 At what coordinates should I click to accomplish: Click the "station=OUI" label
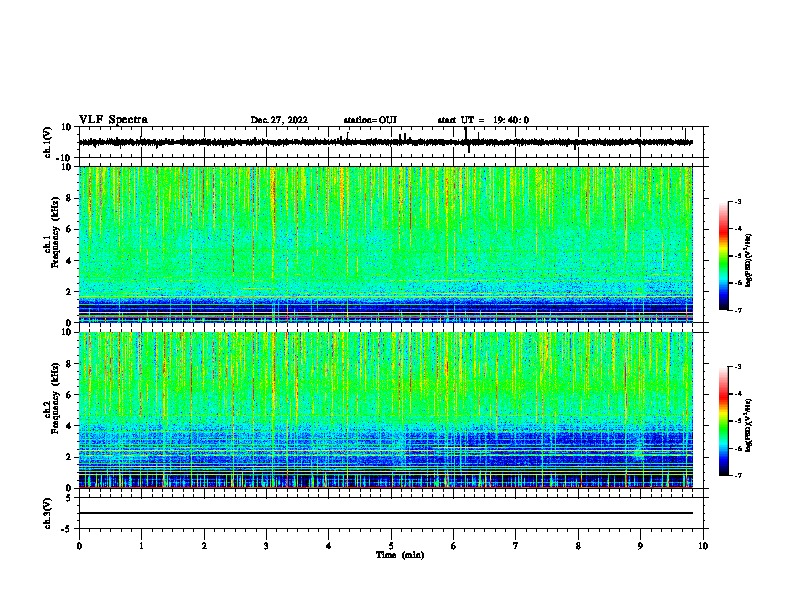pos(370,120)
